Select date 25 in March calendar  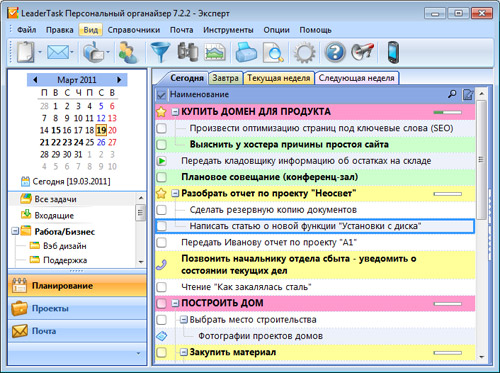coord(90,142)
